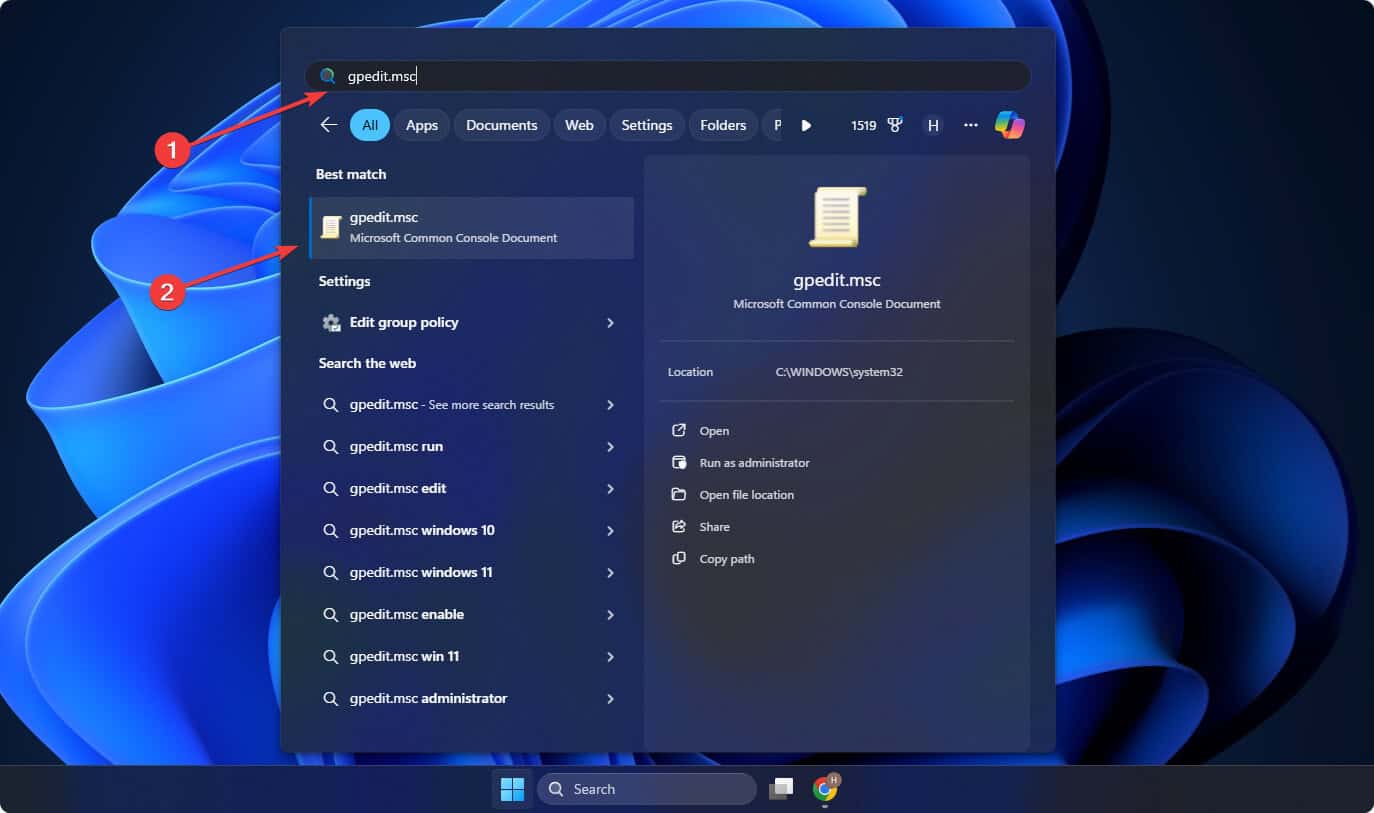Image resolution: width=1374 pixels, height=813 pixels.
Task: Open the three-dot more options menu
Action: click(x=970, y=125)
